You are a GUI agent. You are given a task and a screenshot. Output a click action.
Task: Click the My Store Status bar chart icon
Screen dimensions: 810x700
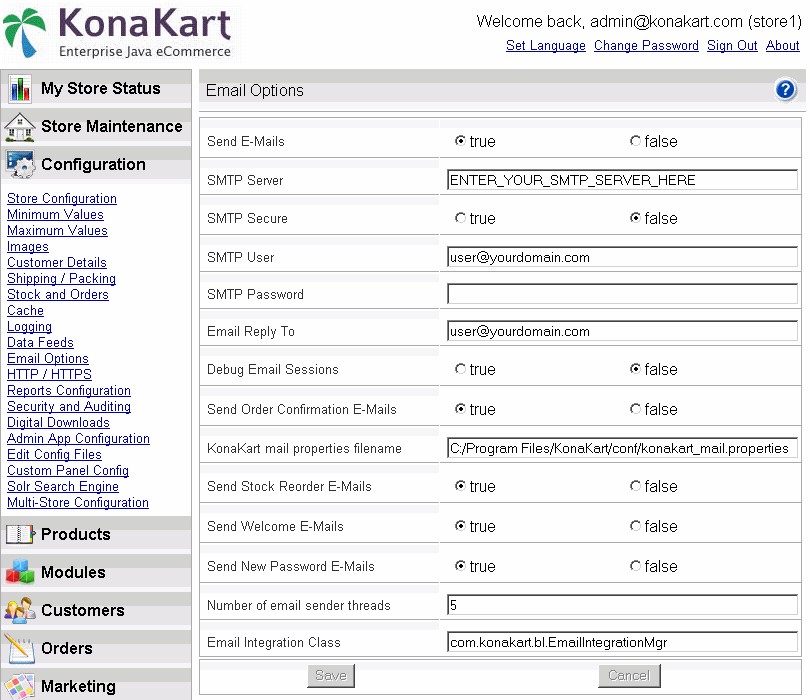20,89
